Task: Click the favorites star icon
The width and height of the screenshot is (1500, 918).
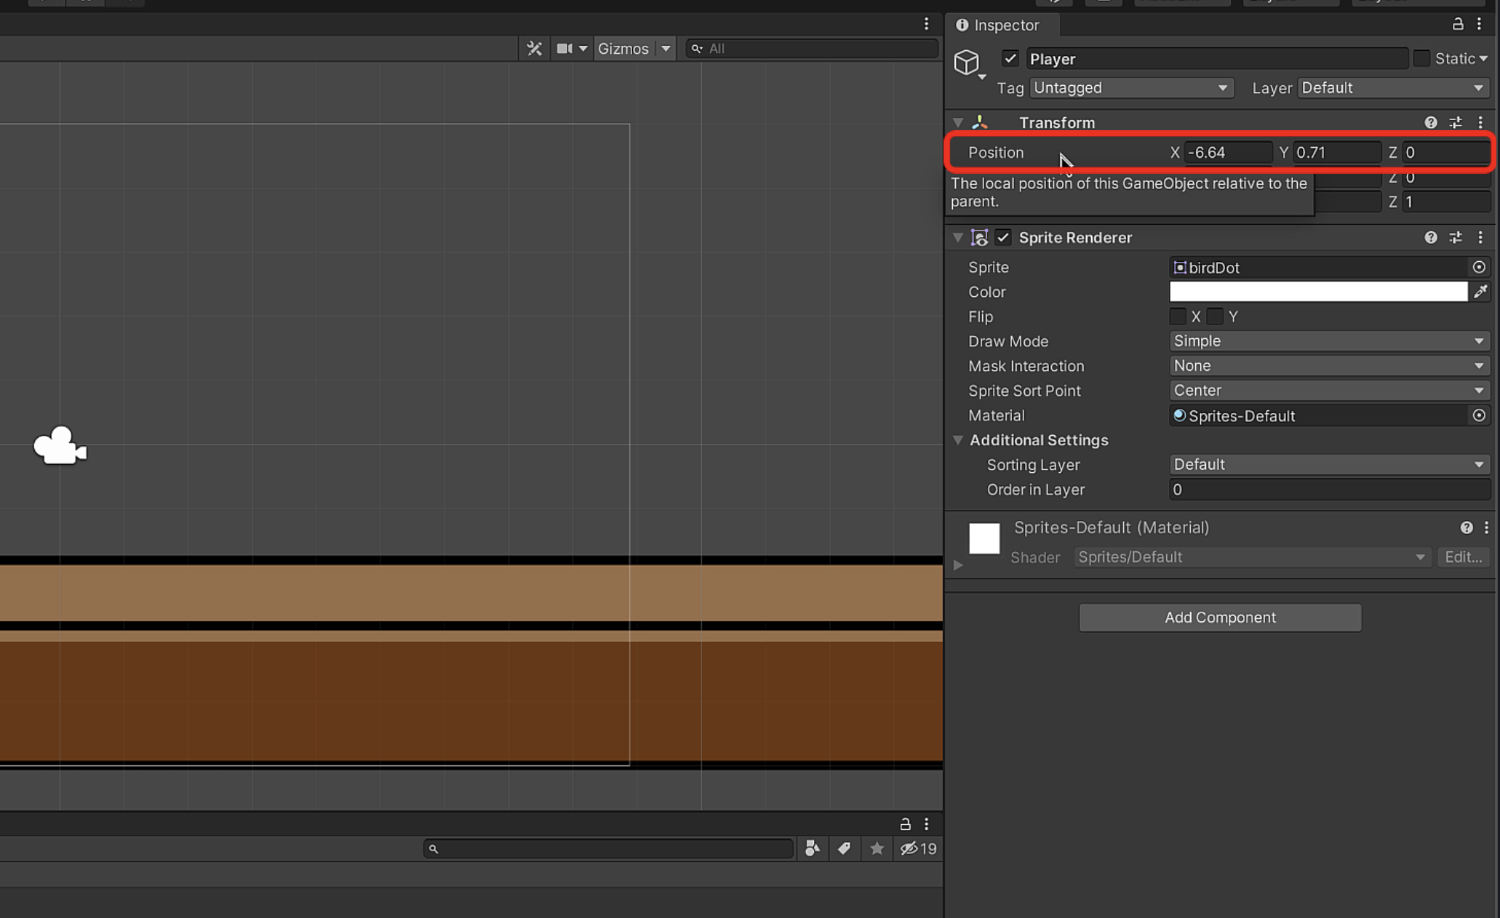Action: [876, 848]
